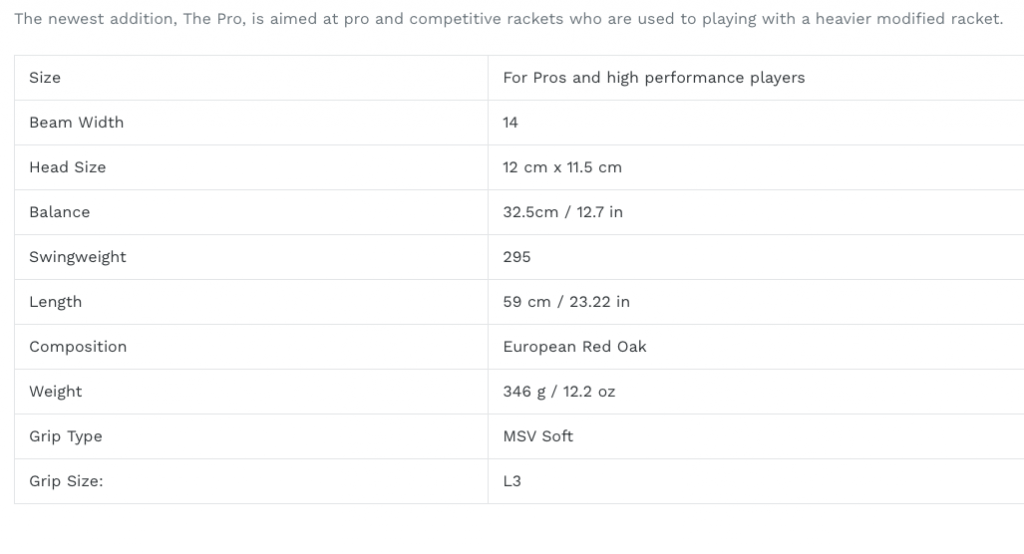Image resolution: width=1024 pixels, height=554 pixels.
Task: Click the 'MSV Soft' grip type value
Action: [538, 436]
